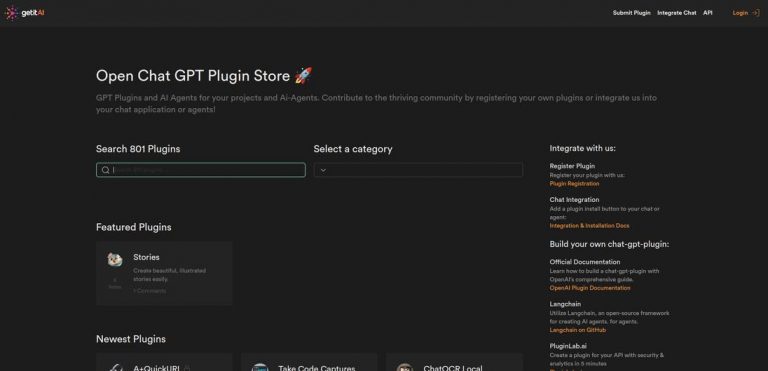Click the Stories plugin avatar icon

115,260
